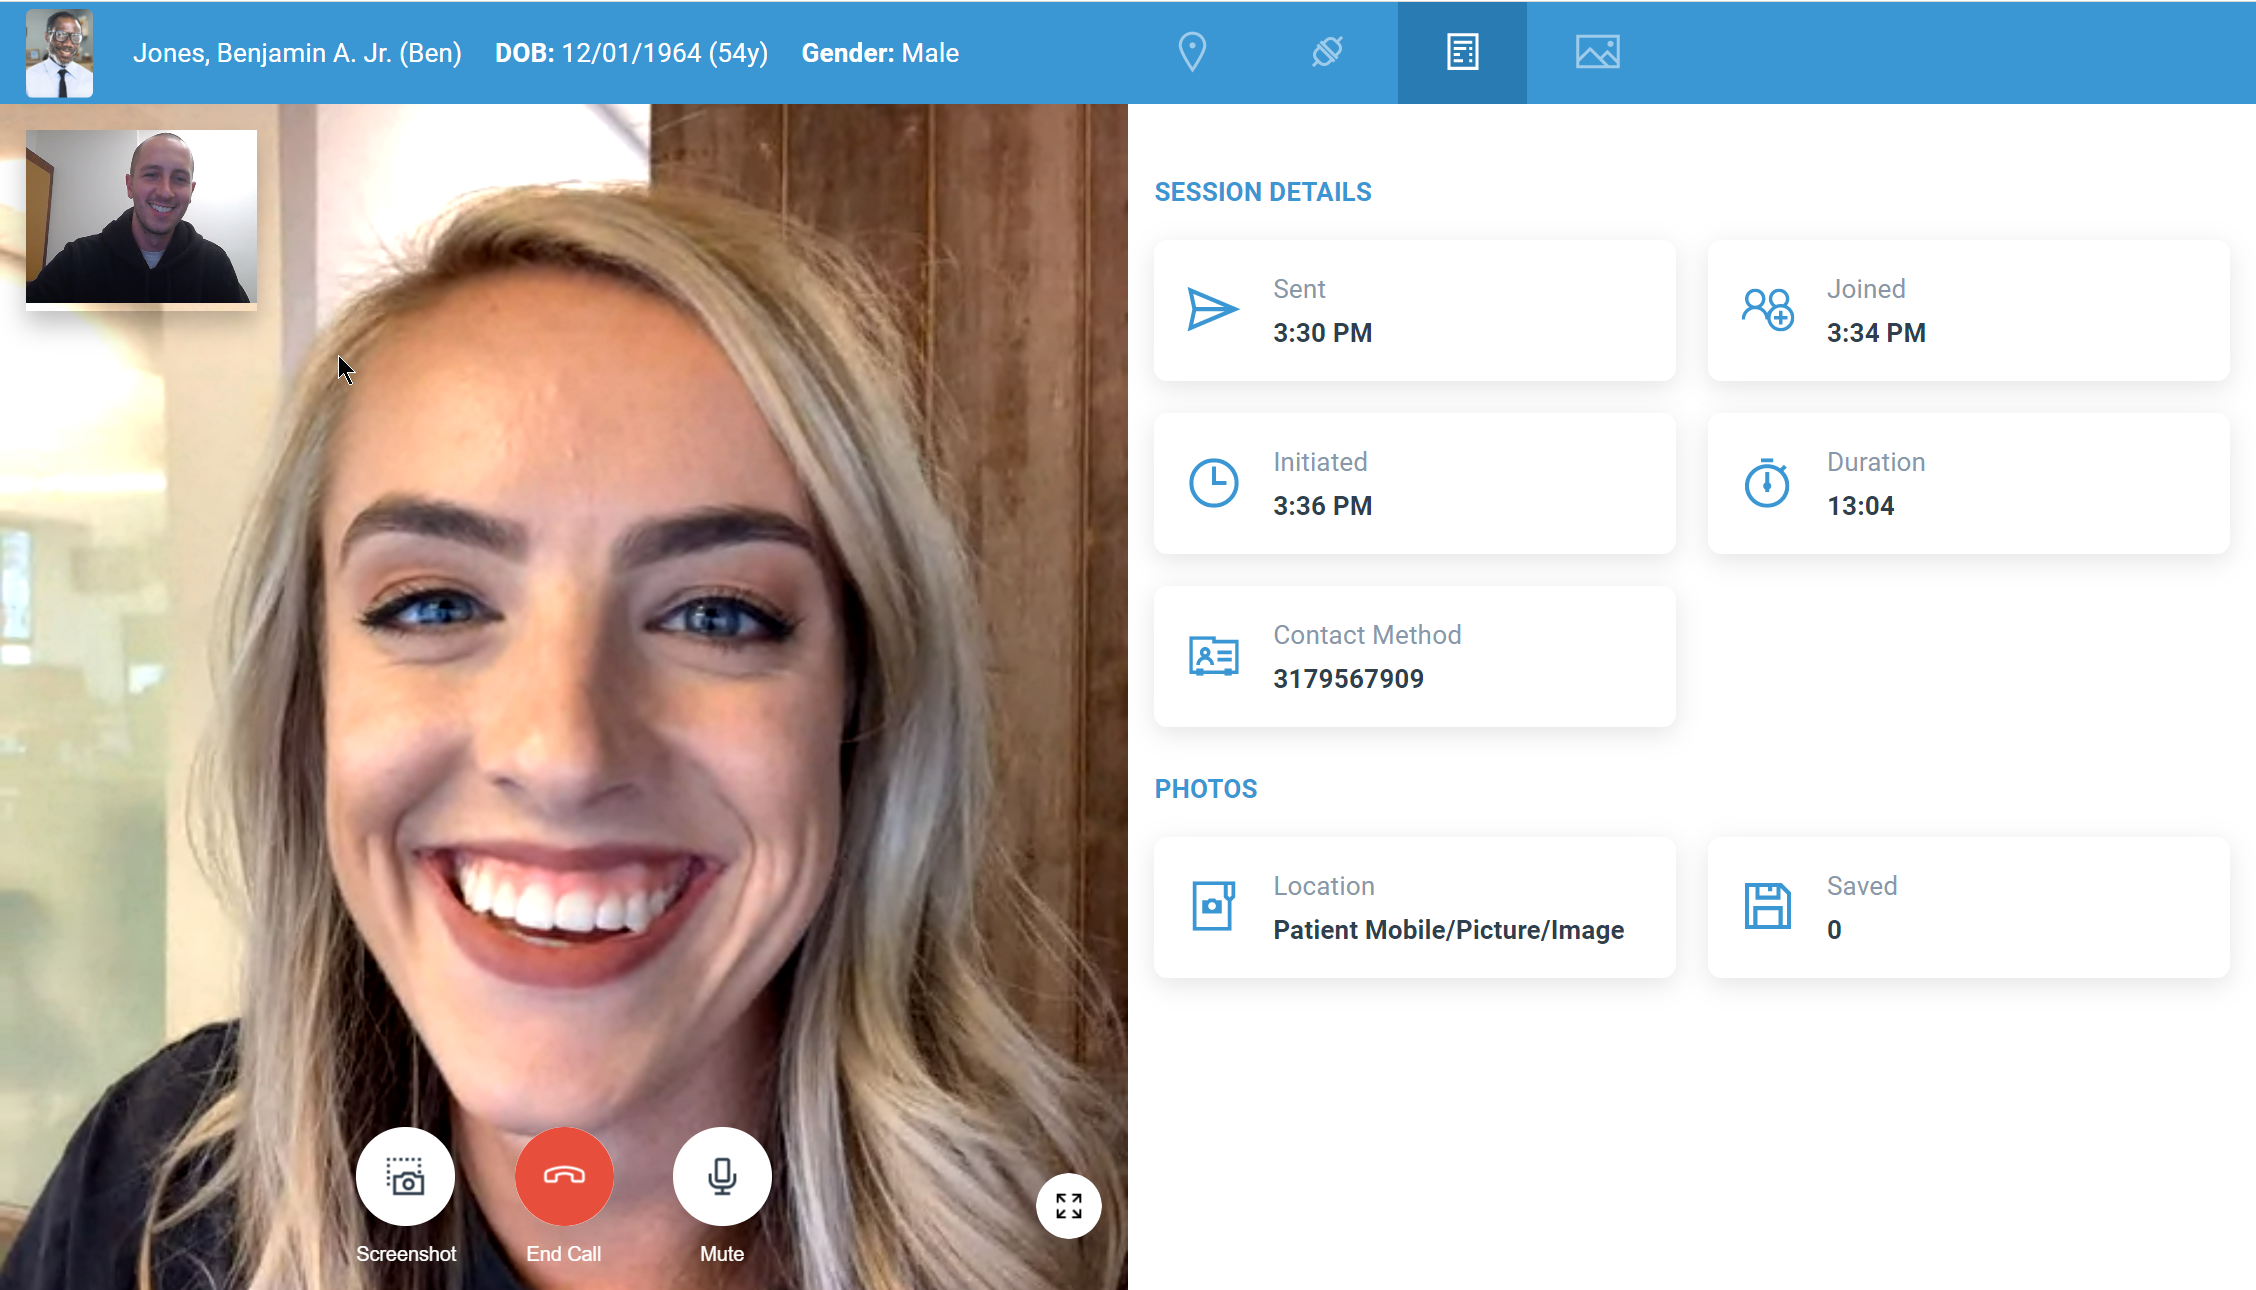Click the contact number 3179567909

[1348, 679]
